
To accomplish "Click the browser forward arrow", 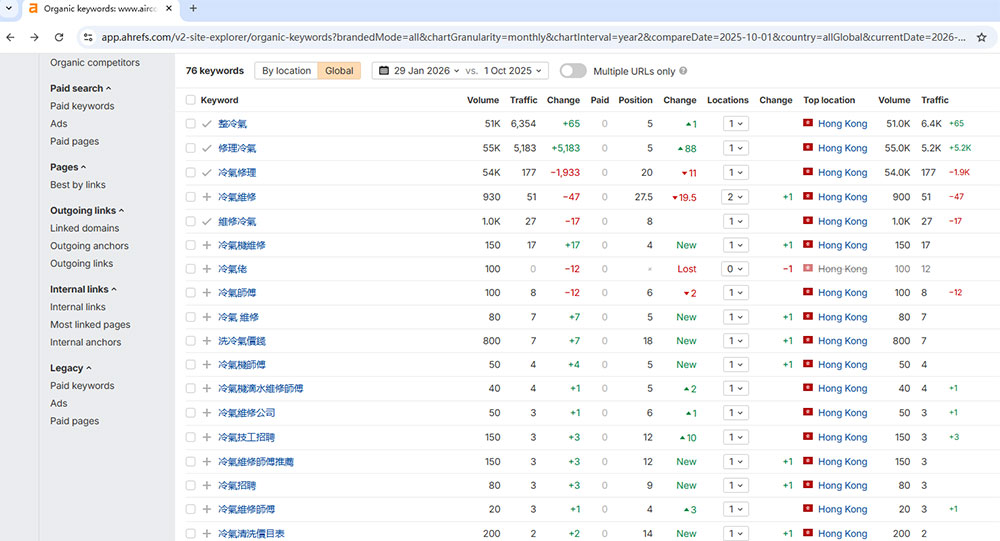I will tap(34, 37).
